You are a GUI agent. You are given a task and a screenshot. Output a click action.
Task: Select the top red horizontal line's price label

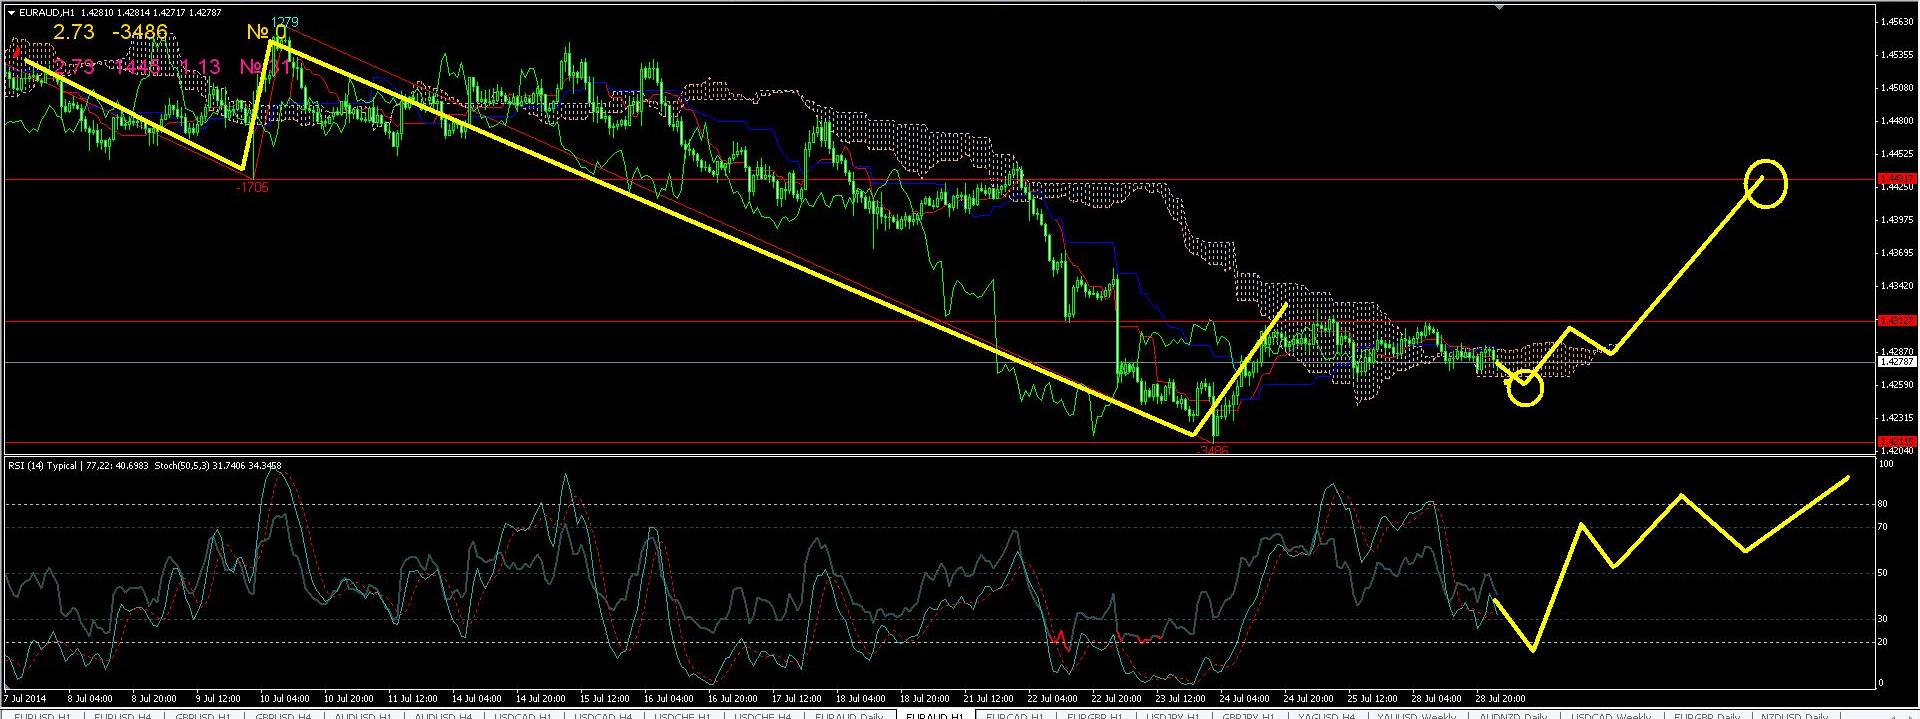(x=1897, y=179)
